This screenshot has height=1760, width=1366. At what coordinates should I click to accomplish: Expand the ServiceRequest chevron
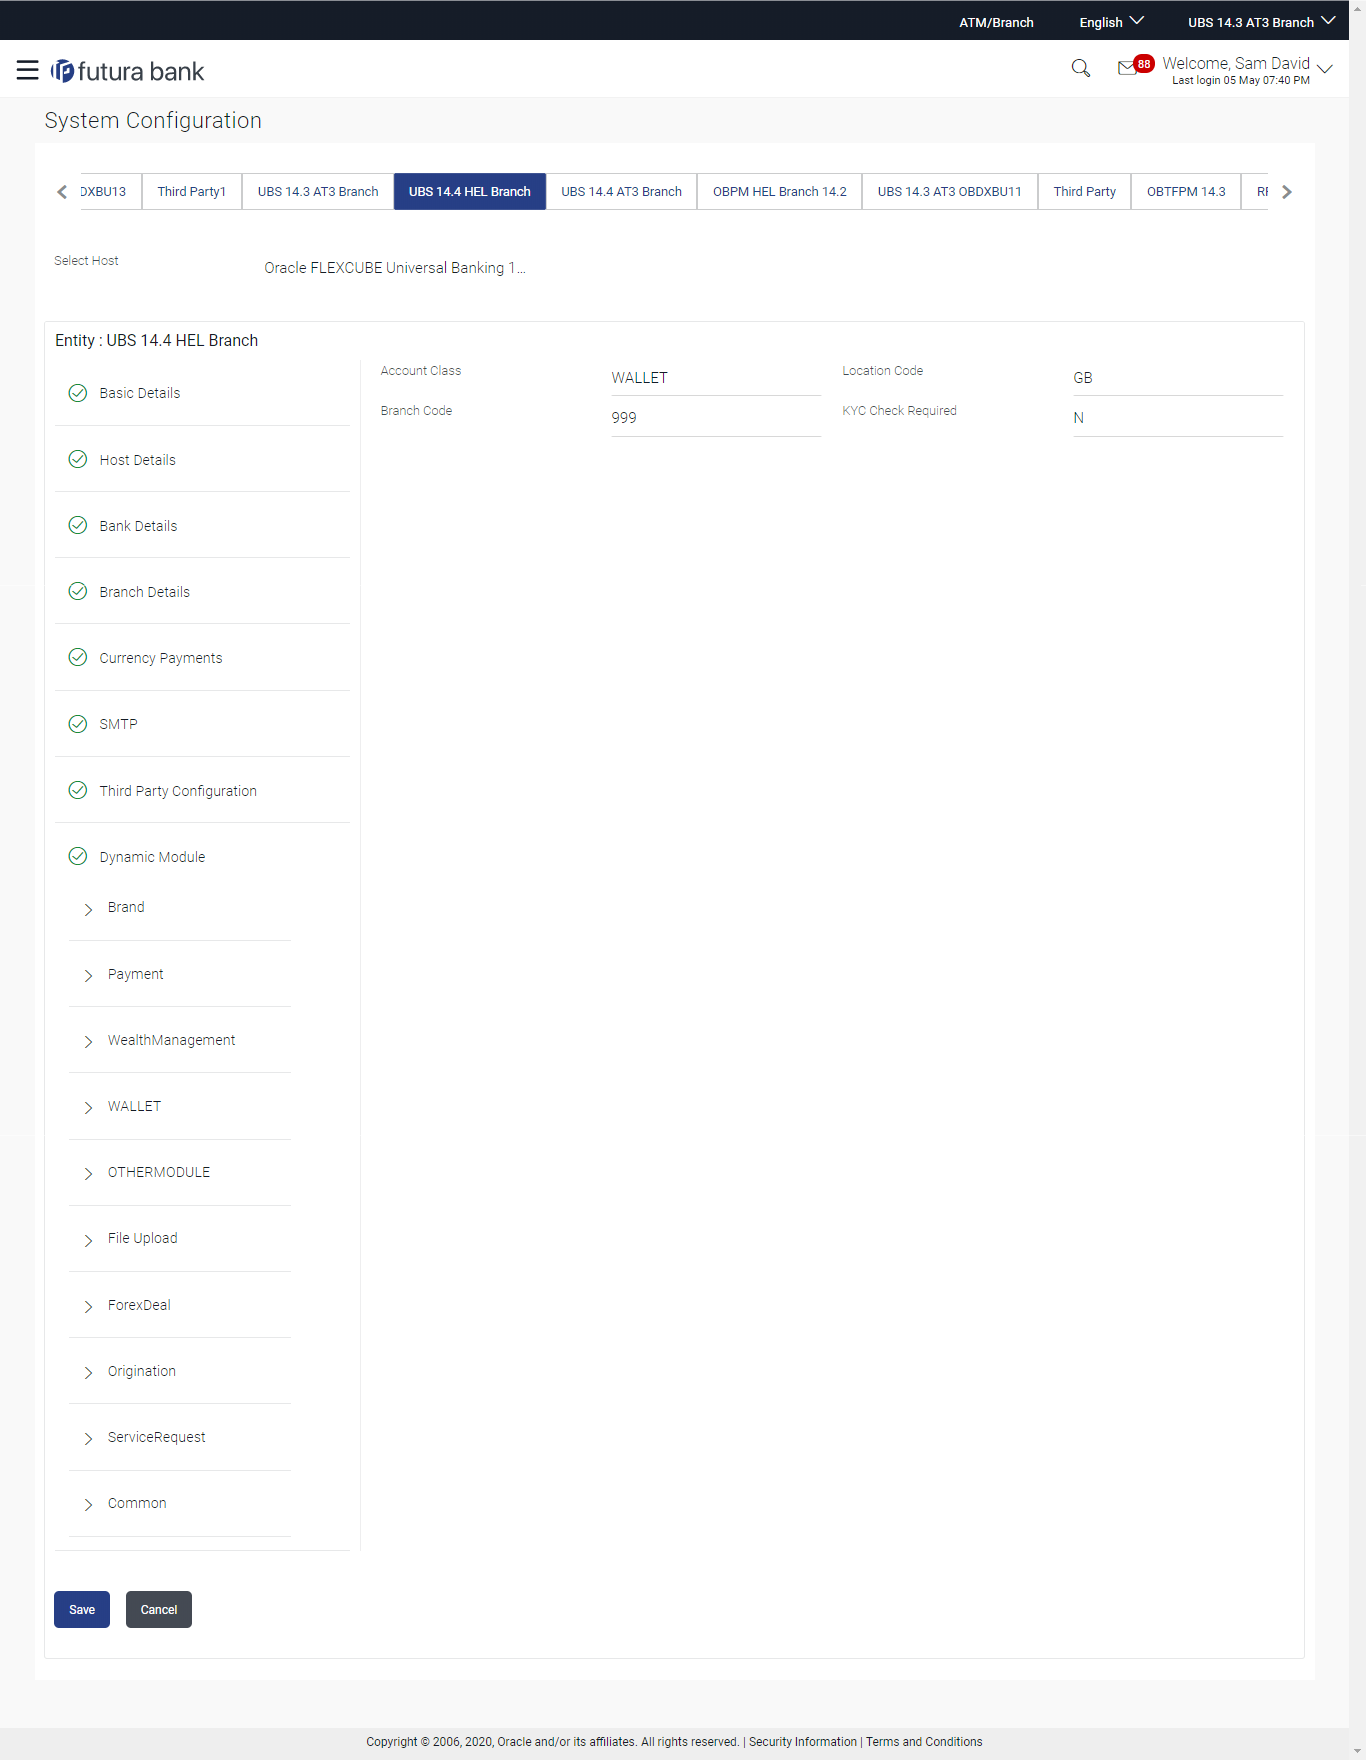point(88,1438)
